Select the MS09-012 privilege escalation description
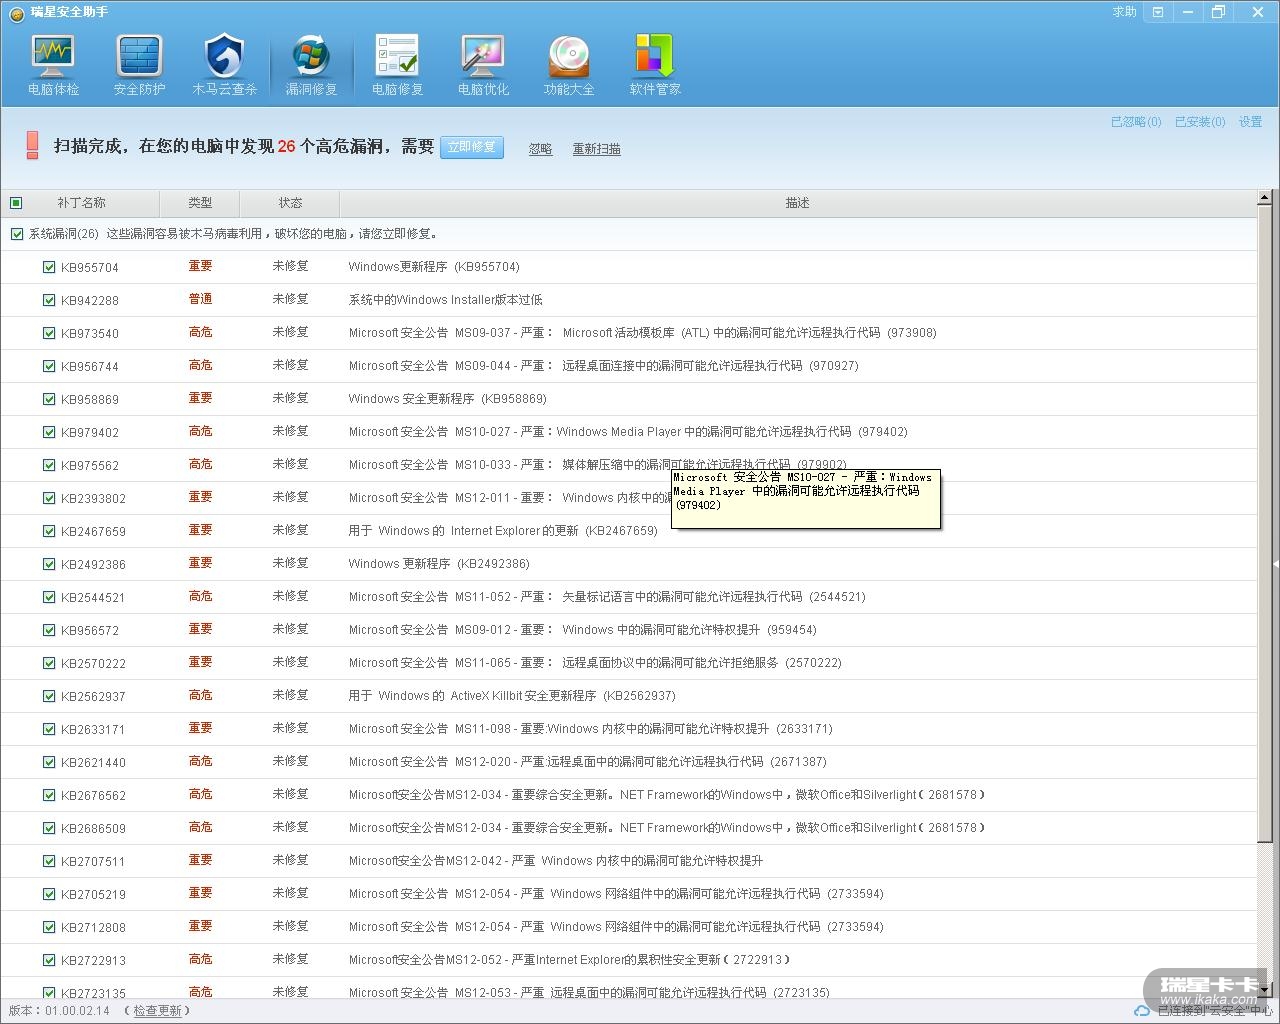The image size is (1280, 1024). click(582, 630)
